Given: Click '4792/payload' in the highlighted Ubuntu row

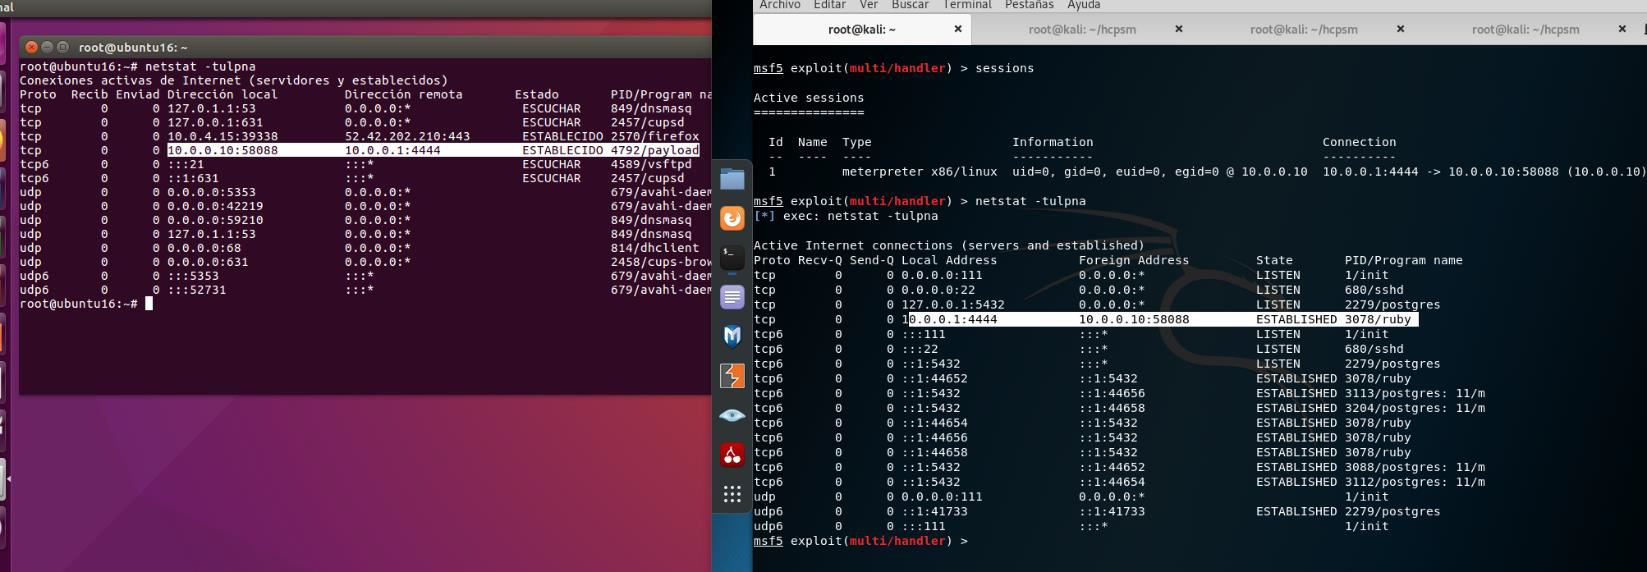Looking at the screenshot, I should 655,150.
